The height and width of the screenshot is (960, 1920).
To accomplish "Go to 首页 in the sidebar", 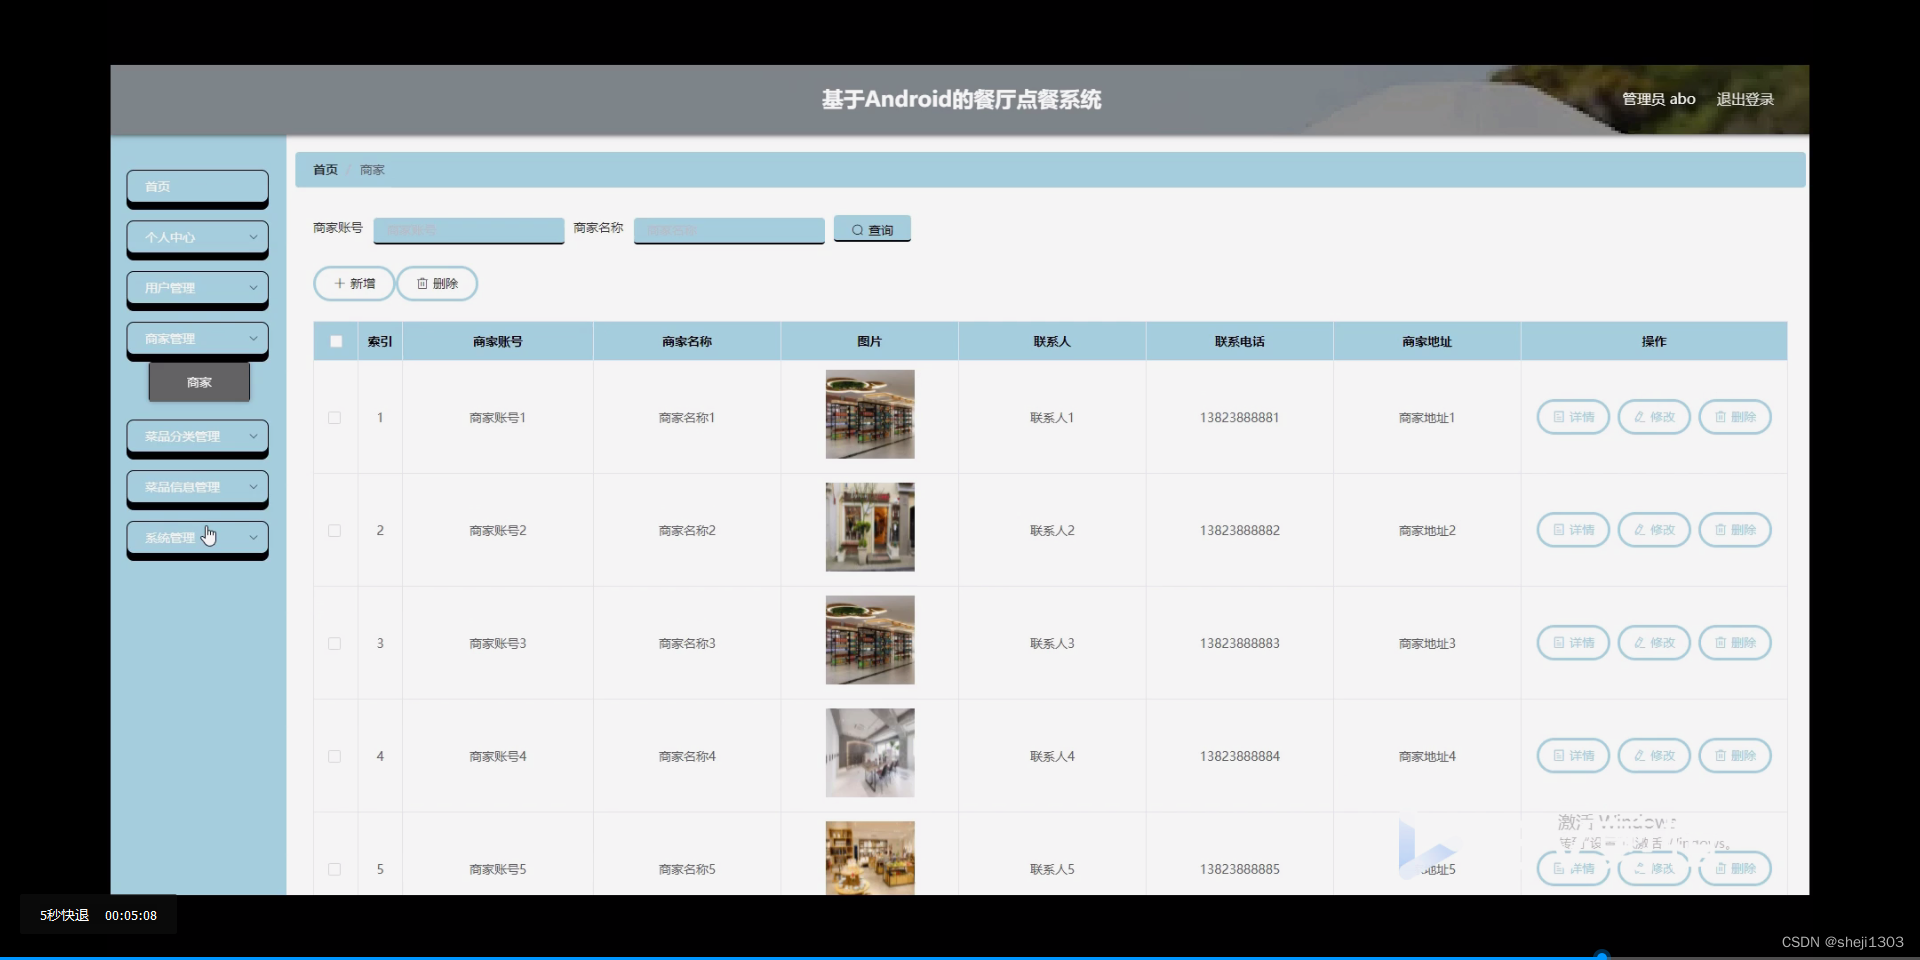I will (197, 187).
